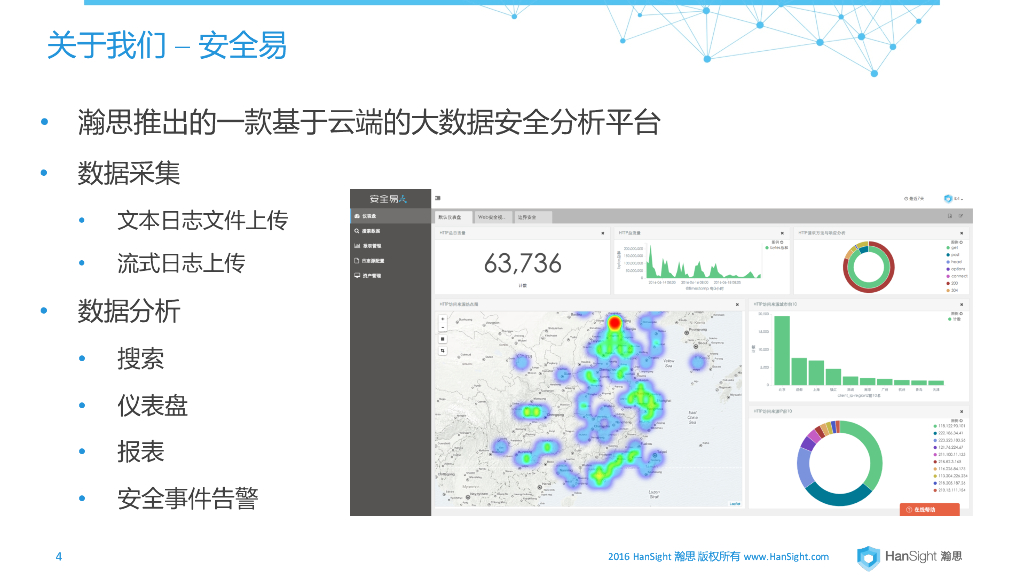Toggle the 'options' legend entry
Image resolution: width=1024 pixels, height=577 pixels.
coord(956,269)
